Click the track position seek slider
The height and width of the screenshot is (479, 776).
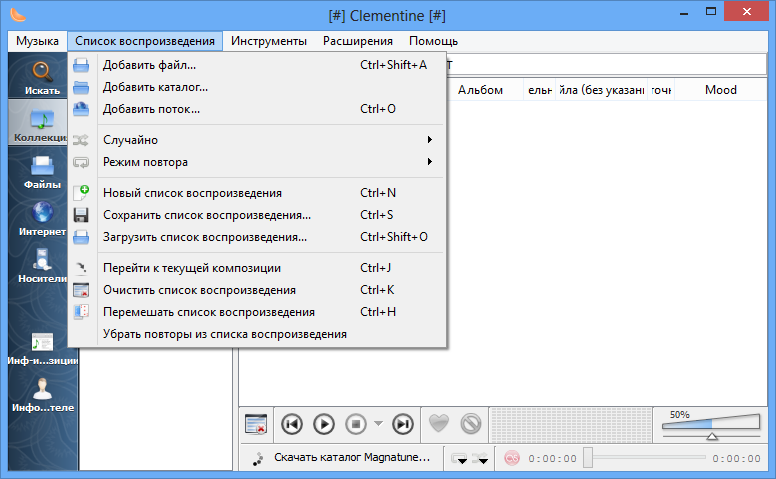point(643,458)
